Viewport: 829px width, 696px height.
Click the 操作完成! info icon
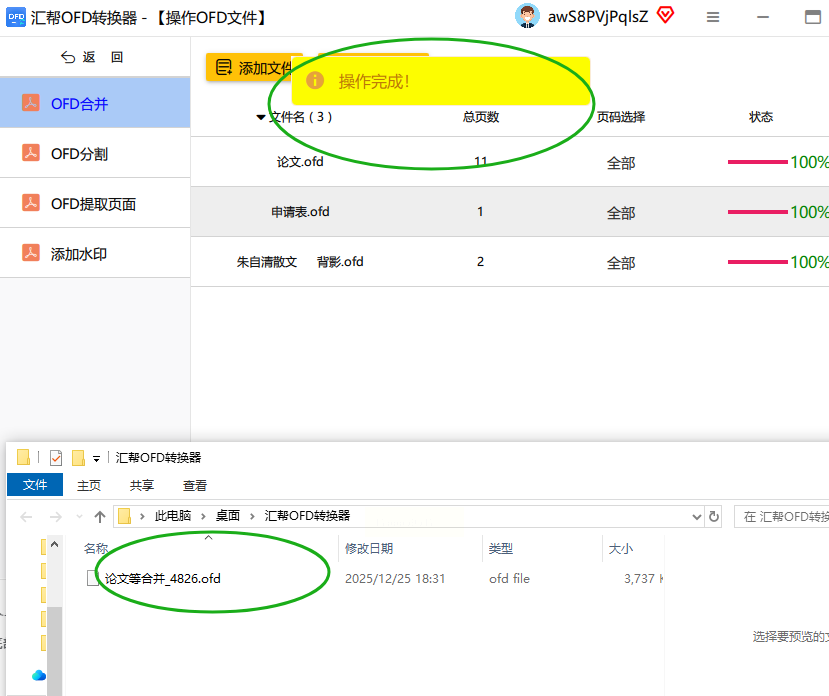point(315,80)
